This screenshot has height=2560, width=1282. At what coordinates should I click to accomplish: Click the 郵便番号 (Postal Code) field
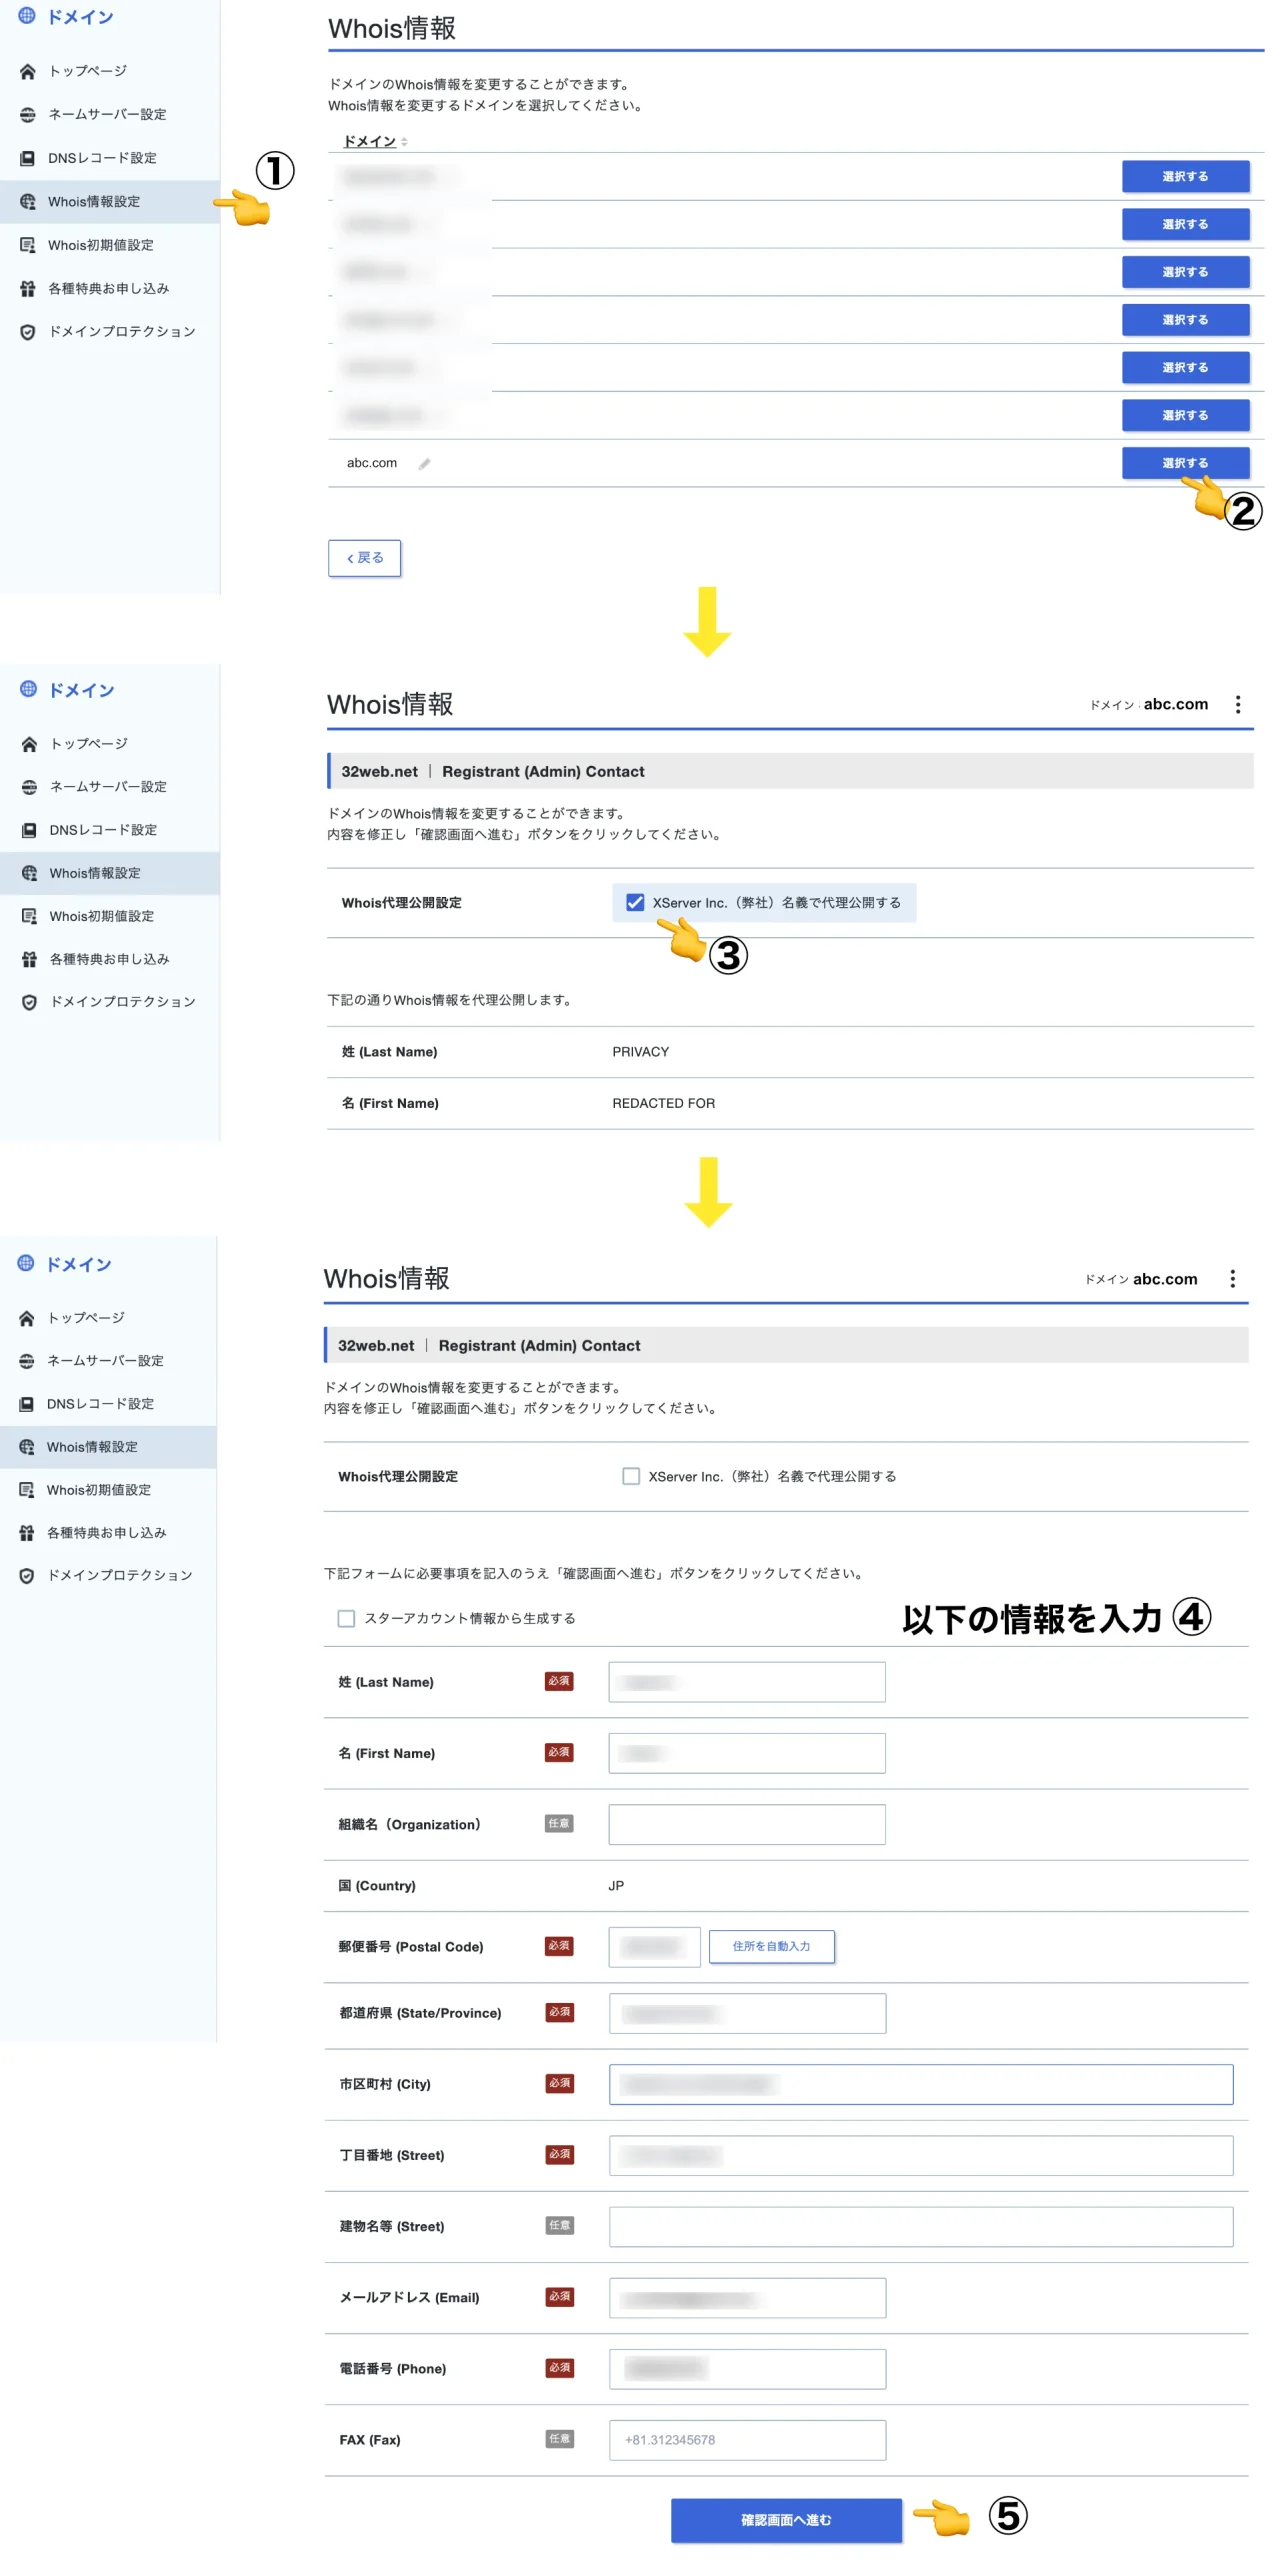coord(654,1946)
